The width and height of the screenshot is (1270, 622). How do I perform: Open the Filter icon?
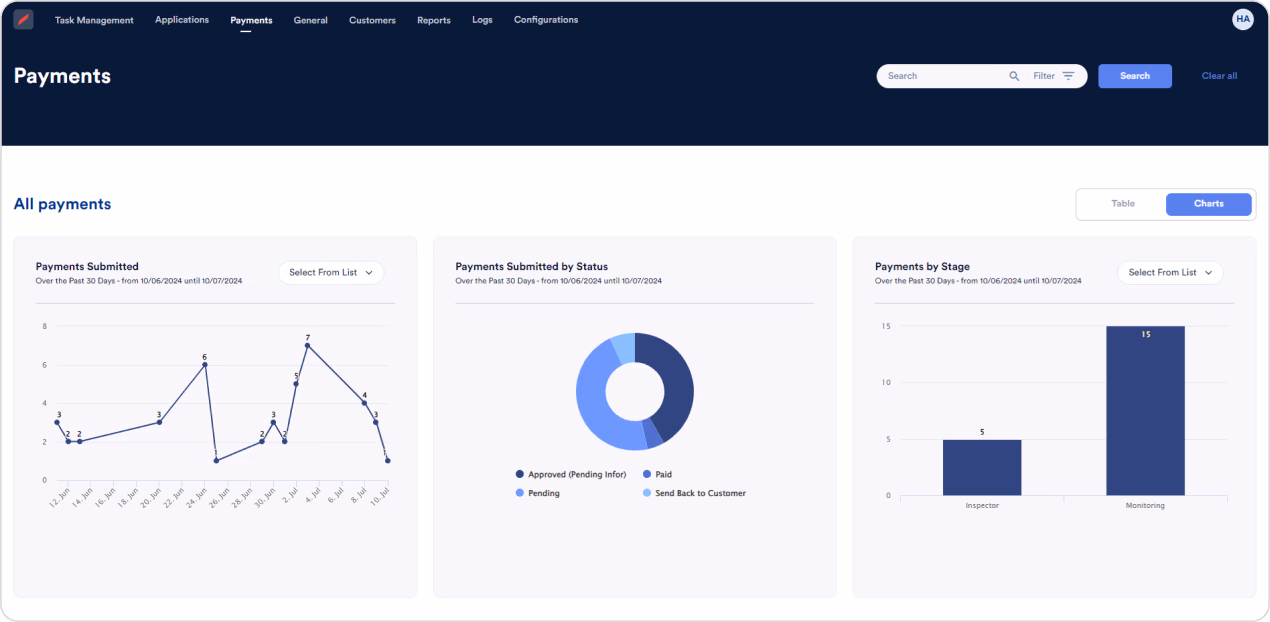(x=1069, y=76)
